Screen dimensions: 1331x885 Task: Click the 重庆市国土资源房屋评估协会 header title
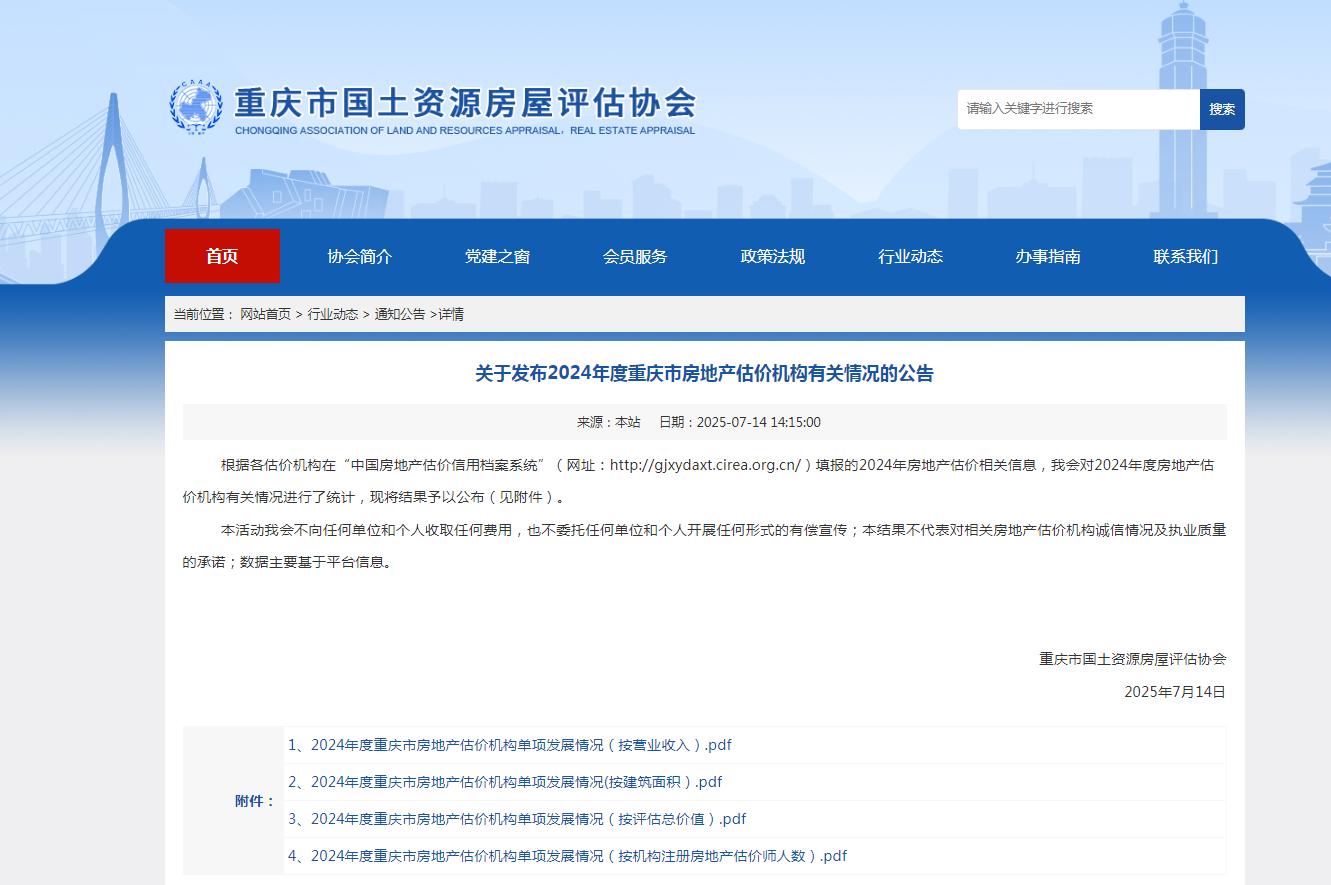point(465,103)
